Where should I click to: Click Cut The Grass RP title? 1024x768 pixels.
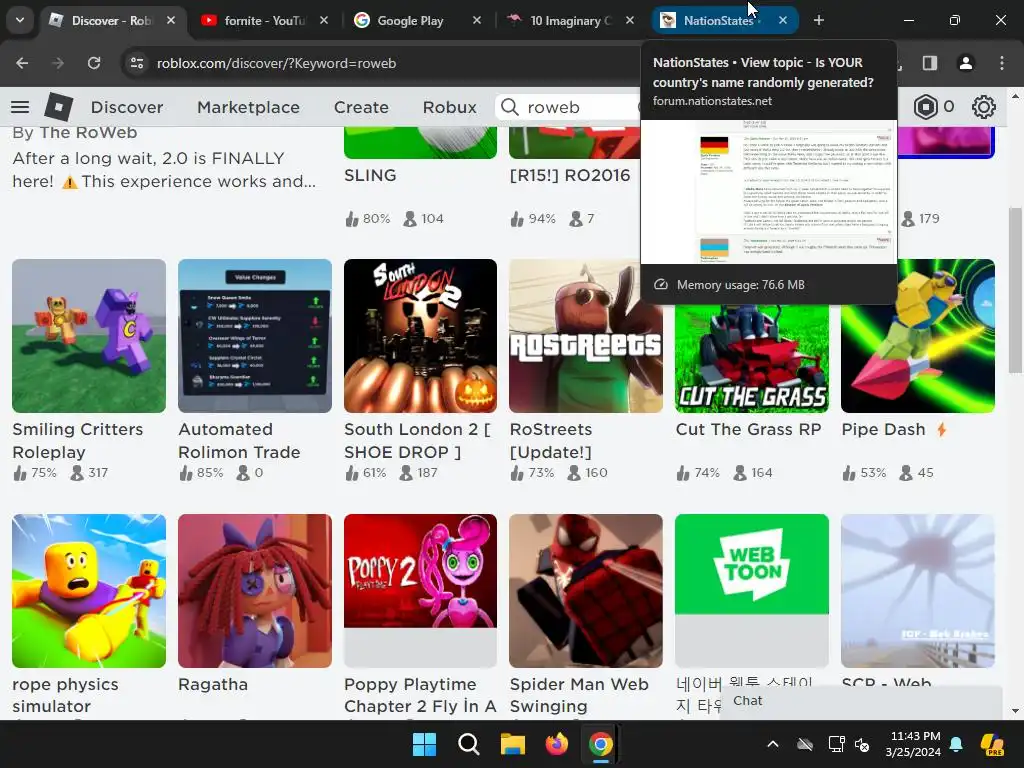tap(748, 430)
